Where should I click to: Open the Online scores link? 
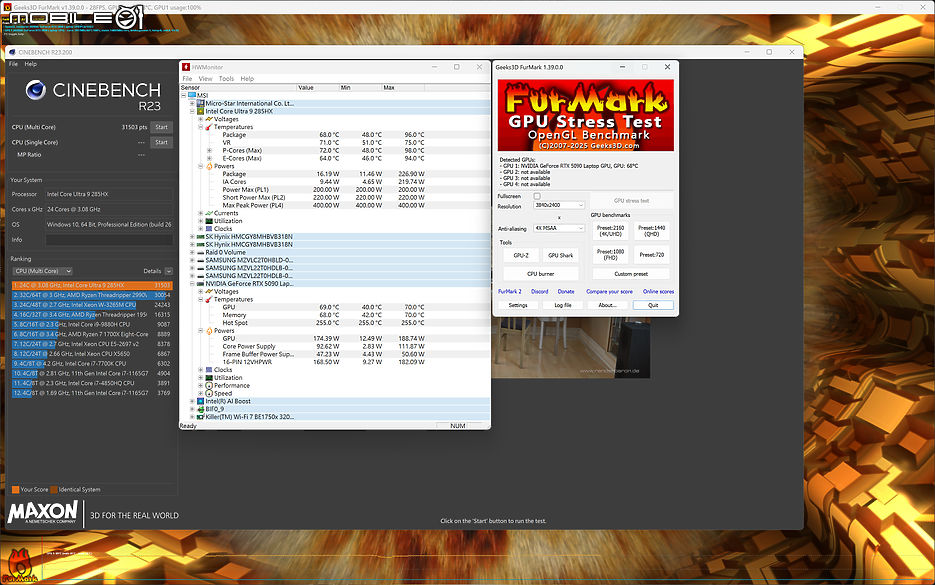coord(658,292)
